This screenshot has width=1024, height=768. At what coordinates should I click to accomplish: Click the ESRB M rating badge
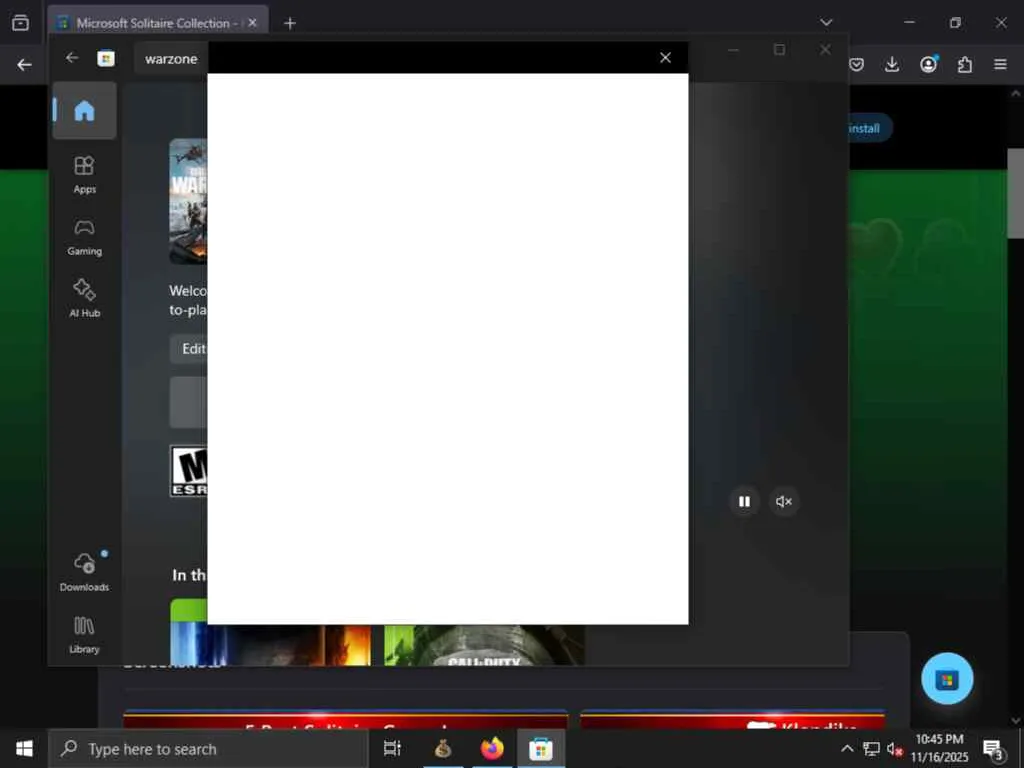(189, 471)
